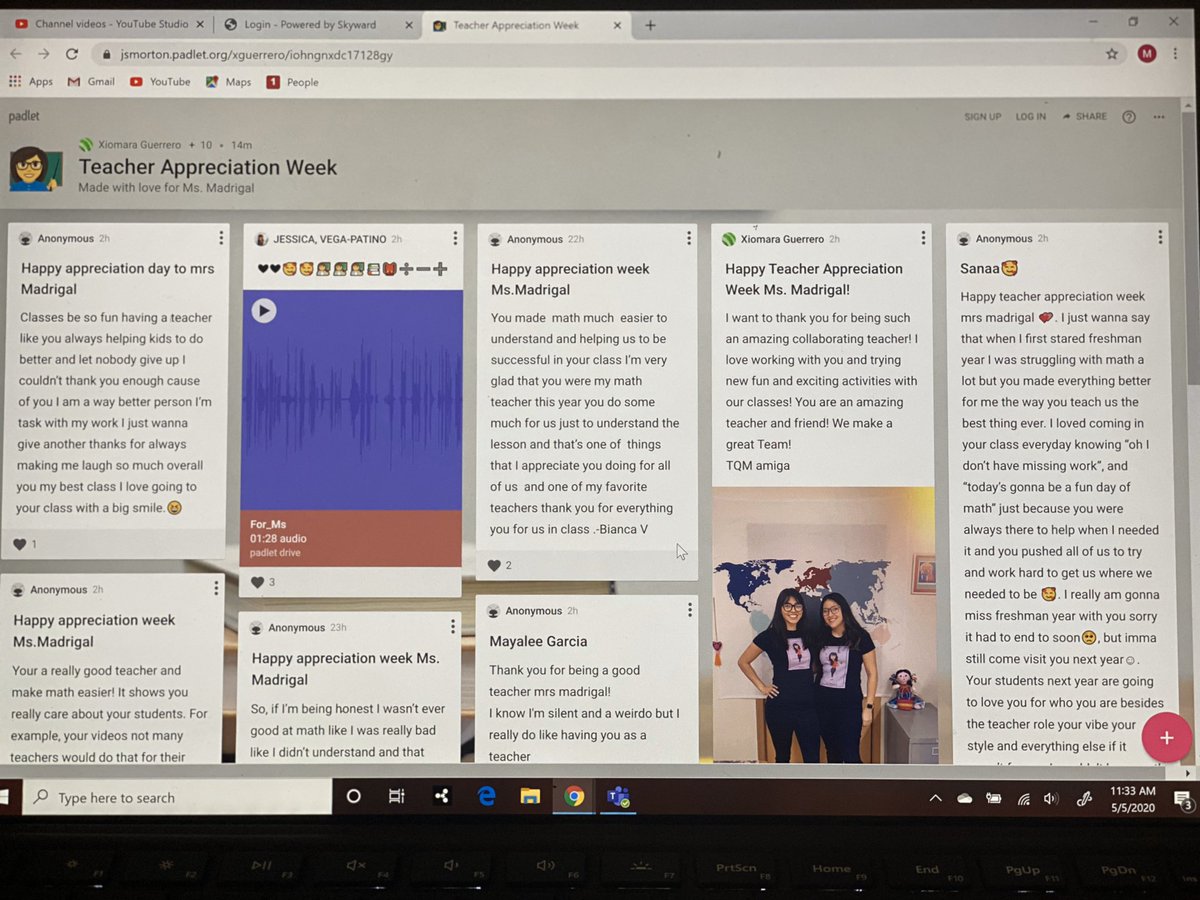Open YouTube from the bookmarks bar
Image resolution: width=1200 pixels, height=900 pixels.
(x=159, y=82)
